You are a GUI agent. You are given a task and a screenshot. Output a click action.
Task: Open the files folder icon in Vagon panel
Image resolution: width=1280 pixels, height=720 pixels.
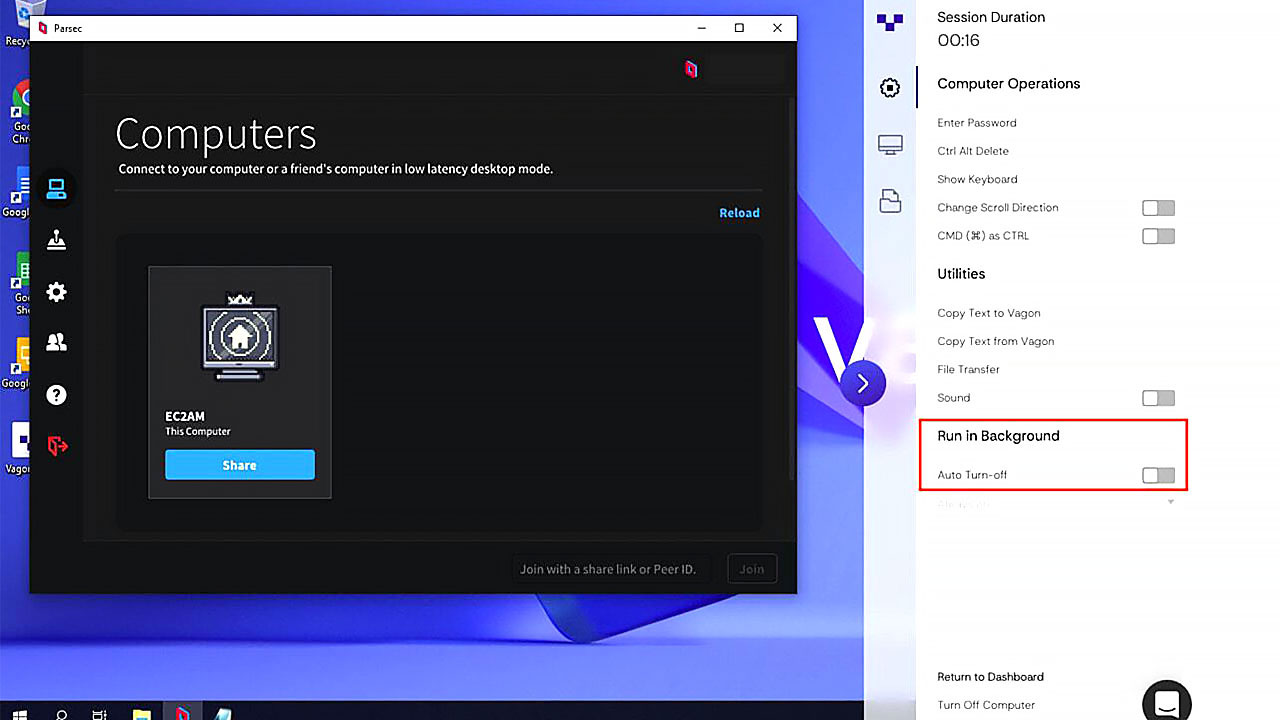point(890,200)
